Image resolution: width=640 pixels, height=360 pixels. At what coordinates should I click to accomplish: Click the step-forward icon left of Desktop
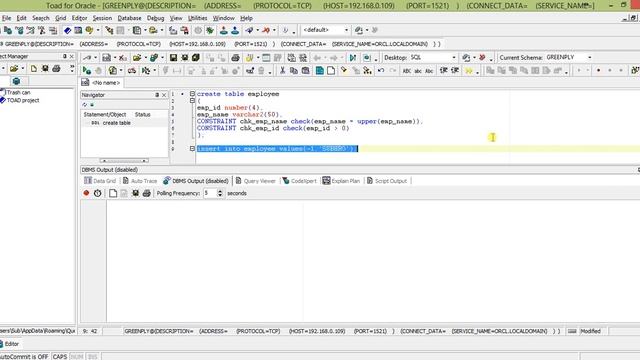point(353,58)
